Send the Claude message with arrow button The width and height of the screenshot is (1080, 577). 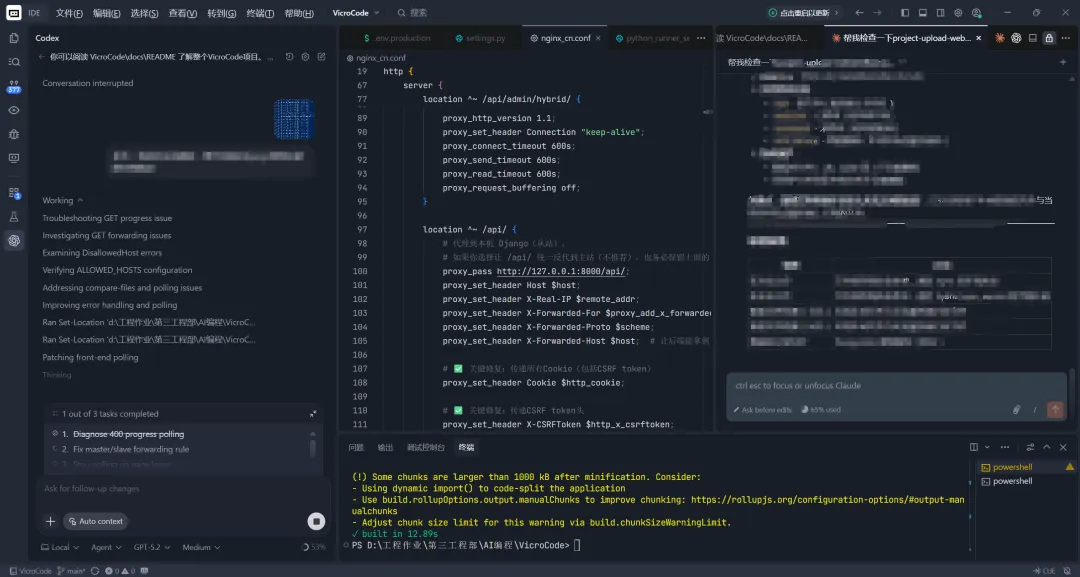(x=1055, y=410)
